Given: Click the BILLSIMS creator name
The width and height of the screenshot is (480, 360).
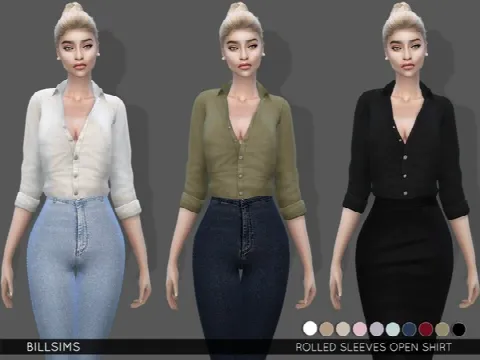Looking at the screenshot, I should (53, 347).
